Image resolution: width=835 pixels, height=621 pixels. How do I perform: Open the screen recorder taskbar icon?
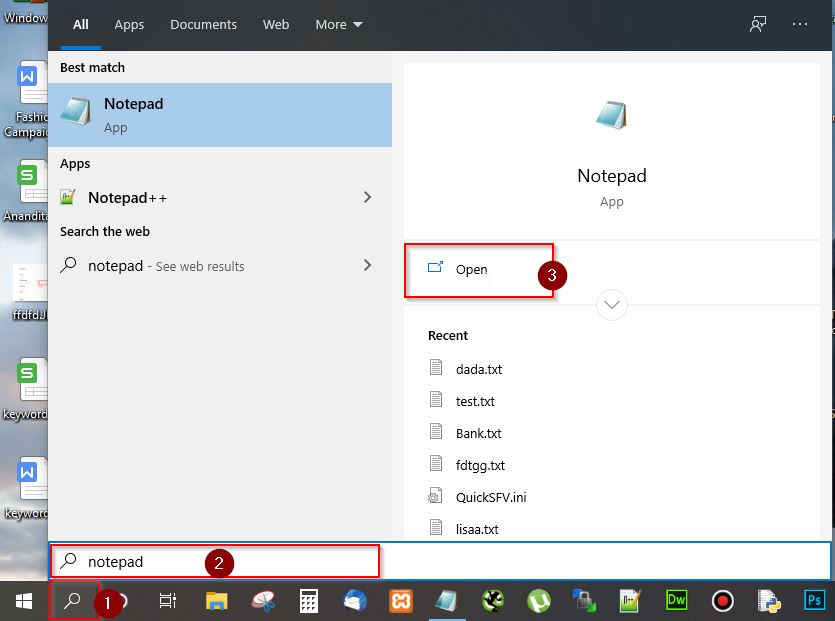point(723,601)
